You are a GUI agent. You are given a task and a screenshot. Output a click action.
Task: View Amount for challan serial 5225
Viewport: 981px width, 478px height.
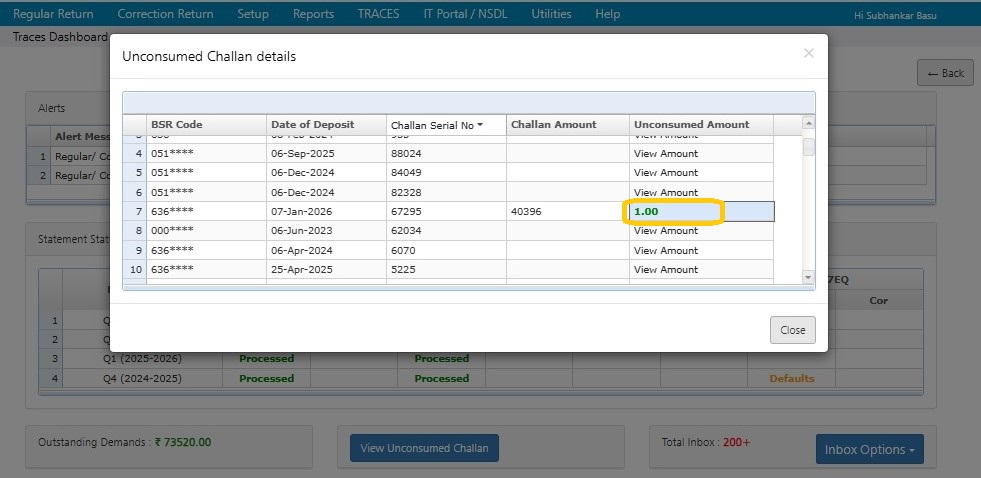point(666,270)
